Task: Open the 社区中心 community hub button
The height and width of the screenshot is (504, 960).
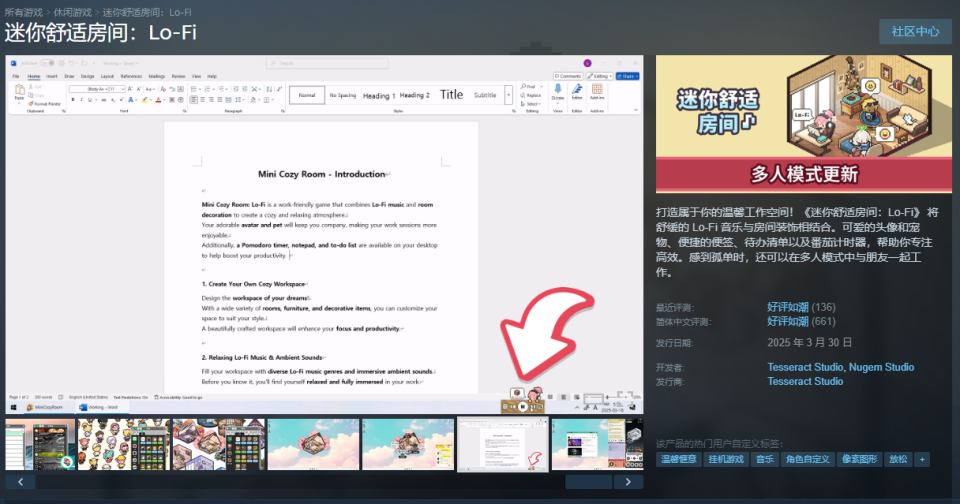Action: (915, 31)
